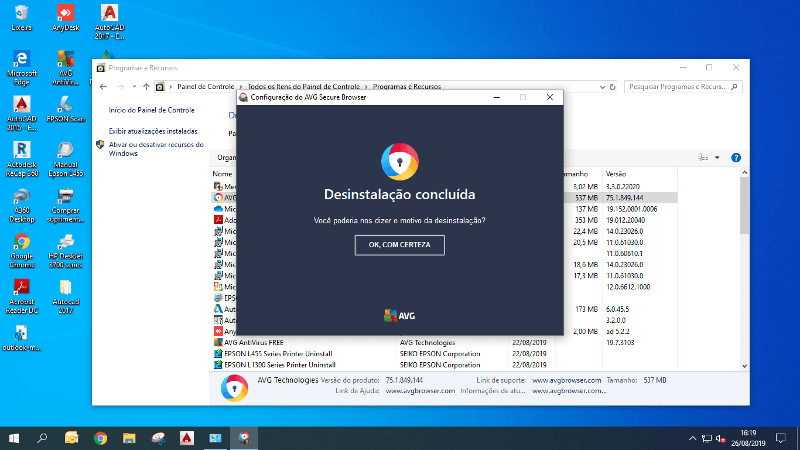The height and width of the screenshot is (450, 800).
Task: Click the network tray icon
Action: (x=707, y=438)
